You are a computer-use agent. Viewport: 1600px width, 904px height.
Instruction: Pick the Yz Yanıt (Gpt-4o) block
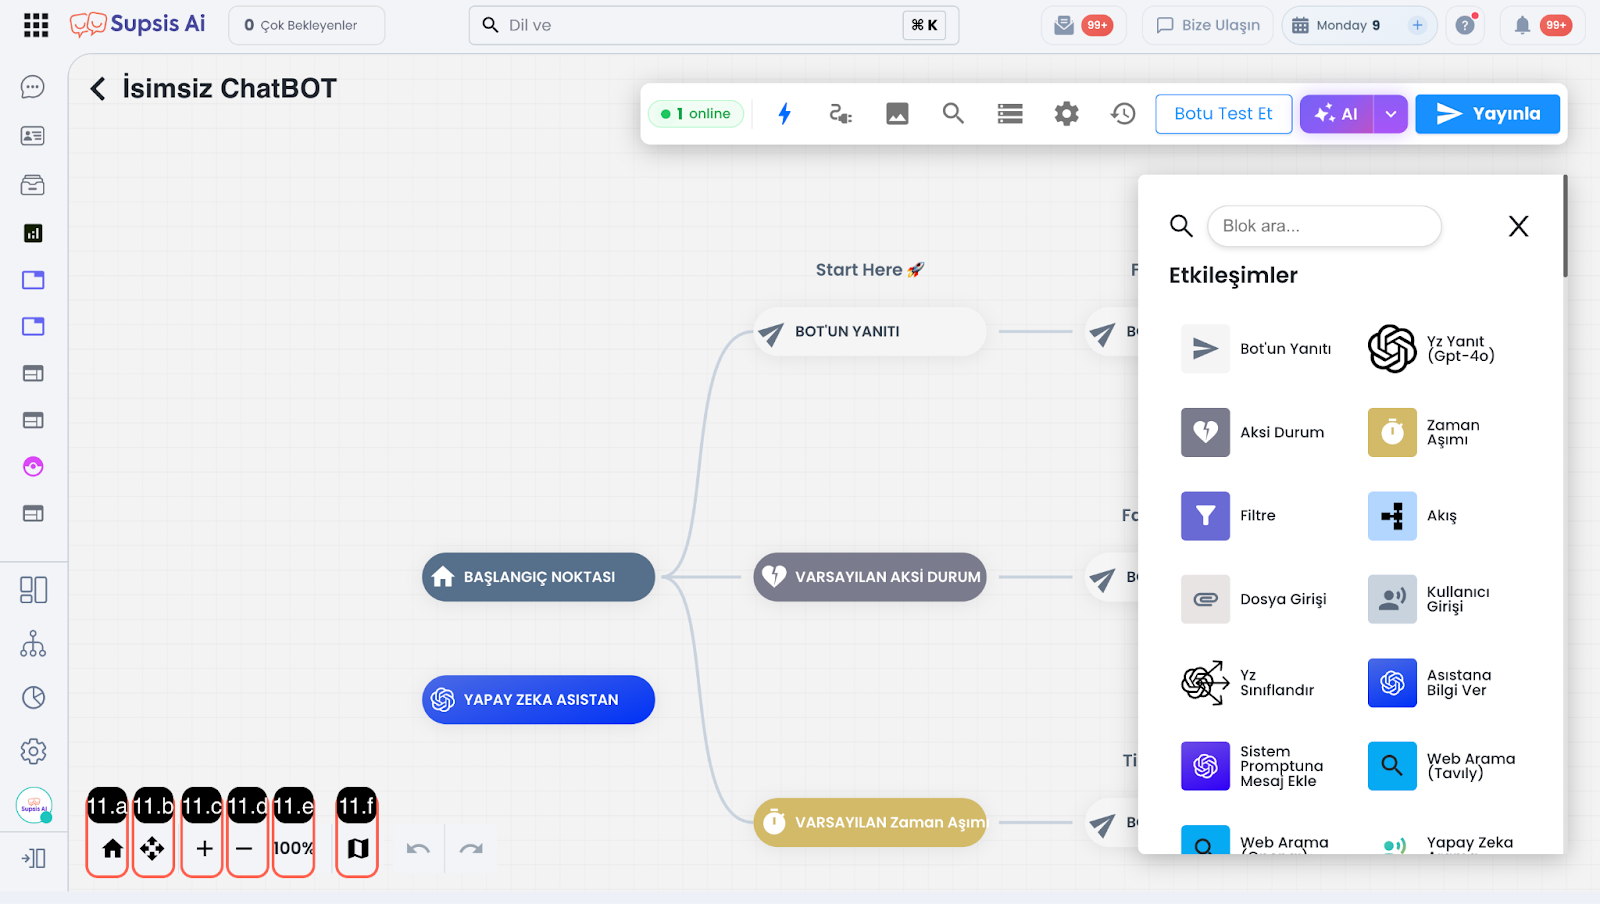coord(1392,349)
